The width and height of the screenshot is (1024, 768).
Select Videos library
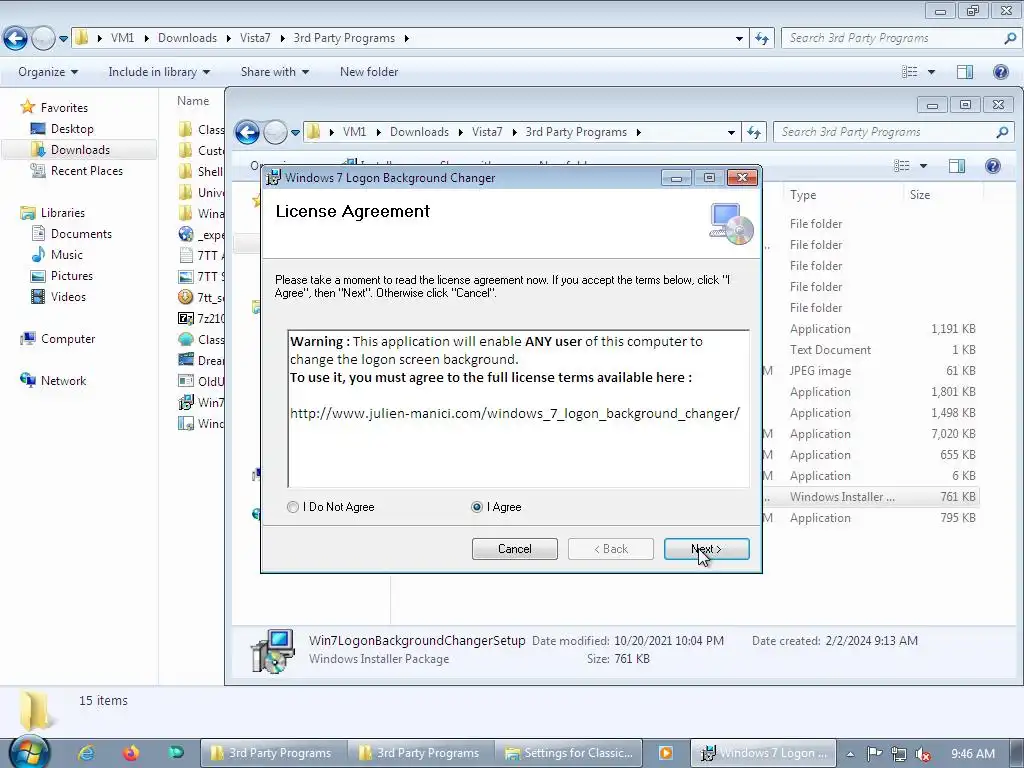(x=68, y=296)
